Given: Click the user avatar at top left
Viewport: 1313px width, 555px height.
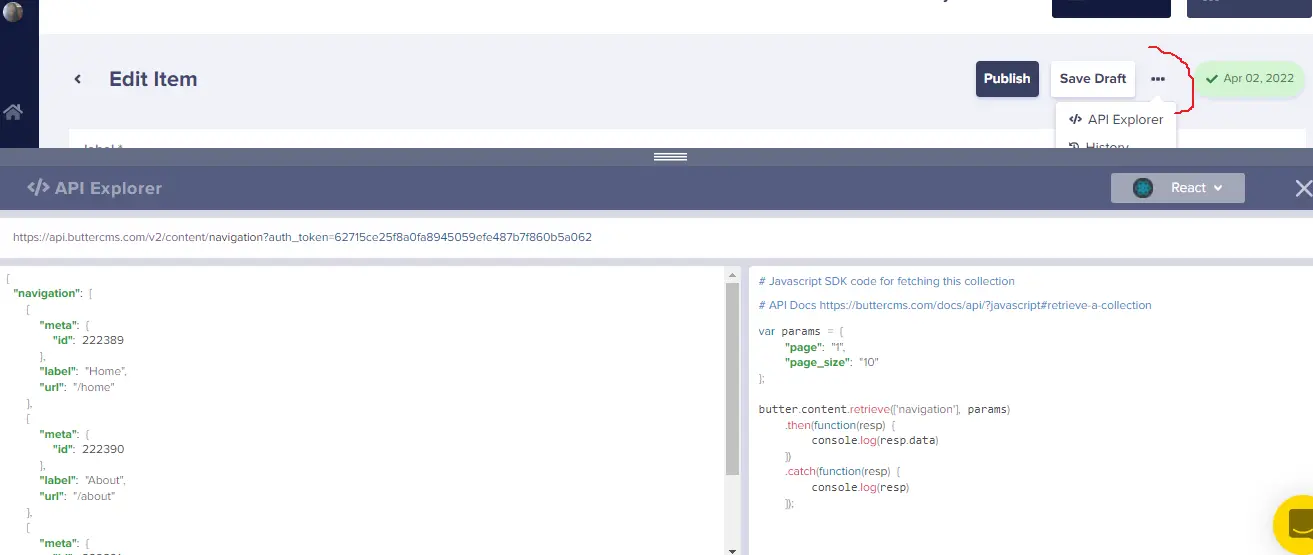Looking at the screenshot, I should point(13,12).
